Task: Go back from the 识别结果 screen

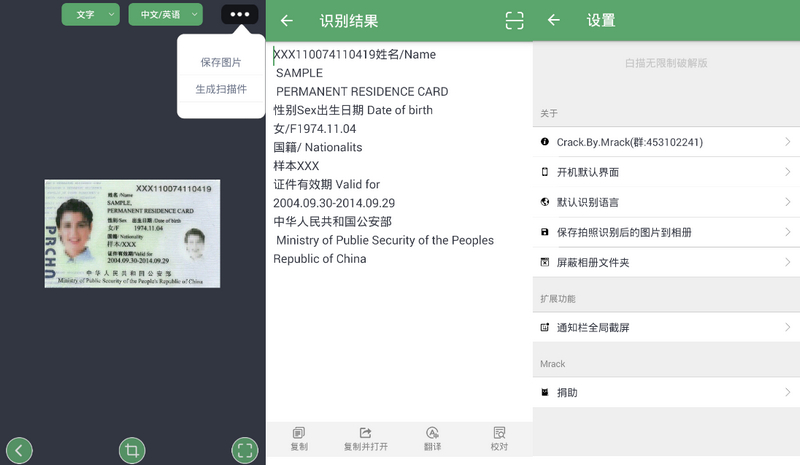Action: 287,20
